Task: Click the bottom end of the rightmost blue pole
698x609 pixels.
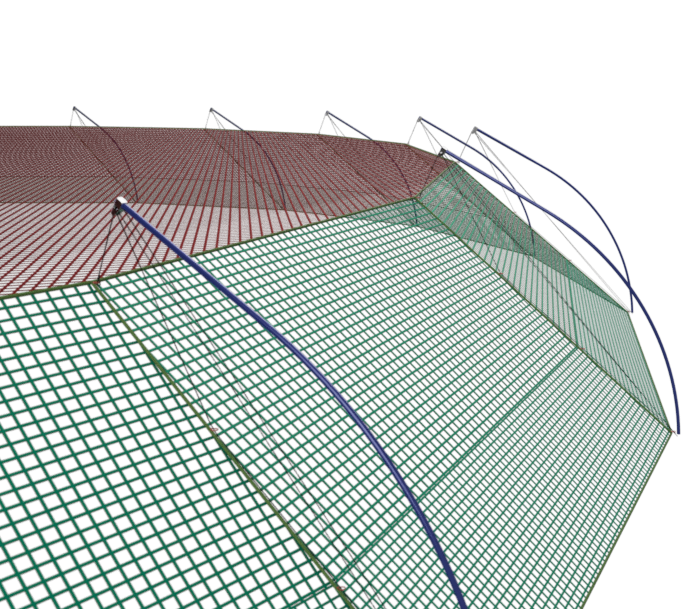Action: (677, 432)
